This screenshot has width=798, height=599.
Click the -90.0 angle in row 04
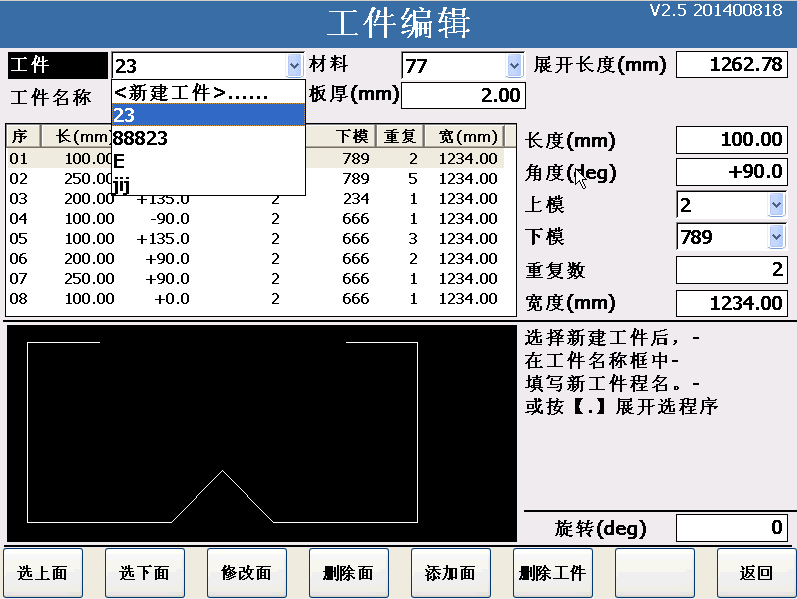[x=170, y=219]
